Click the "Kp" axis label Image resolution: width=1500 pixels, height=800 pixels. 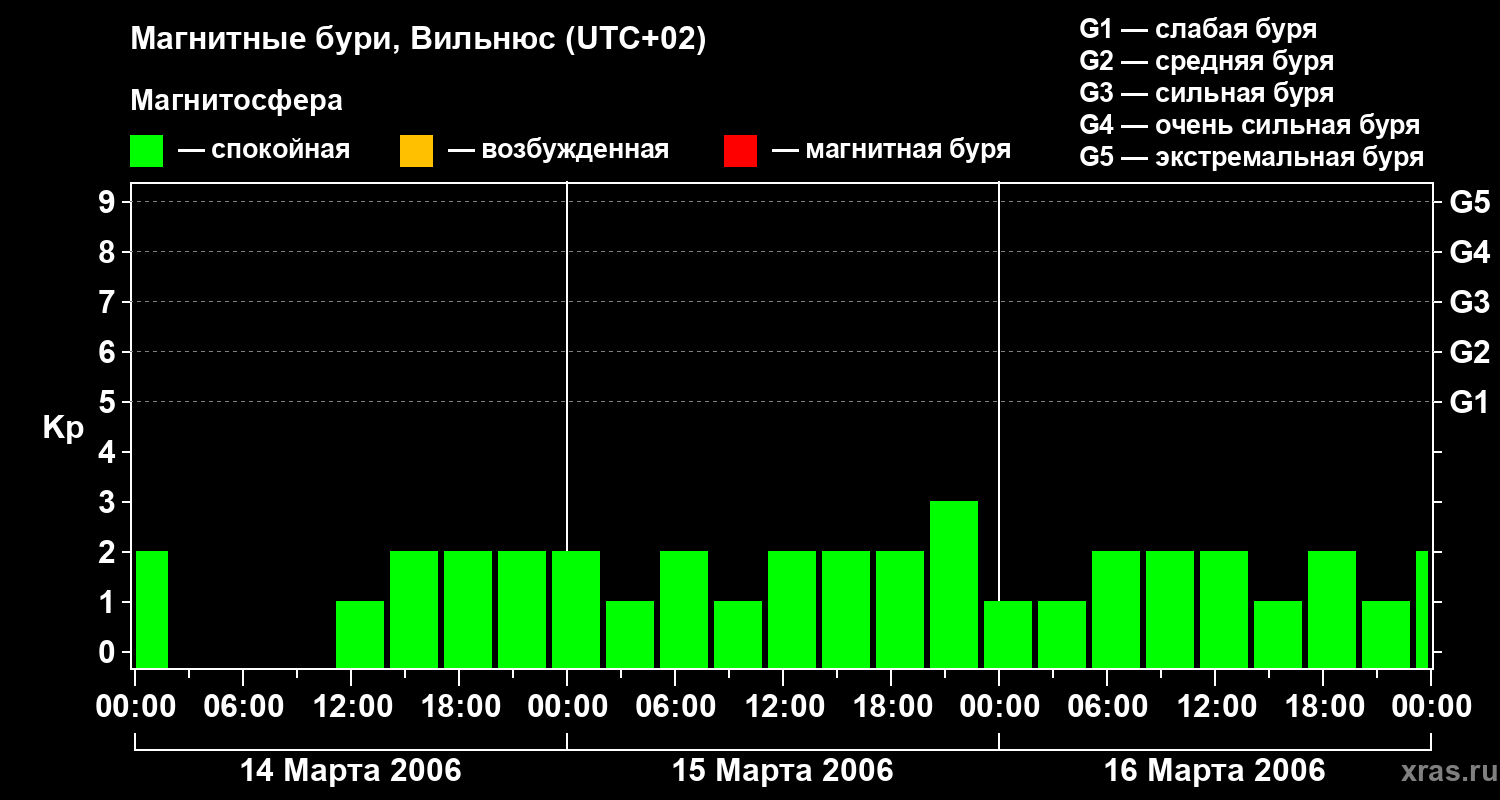coord(64,428)
